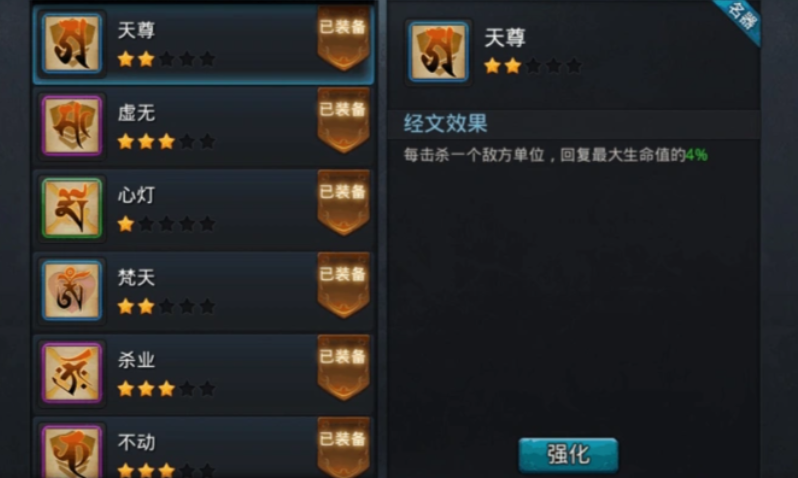The image size is (798, 478).
Task: Toggle 已装备 badge on 梵天 row
Action: coord(344,286)
